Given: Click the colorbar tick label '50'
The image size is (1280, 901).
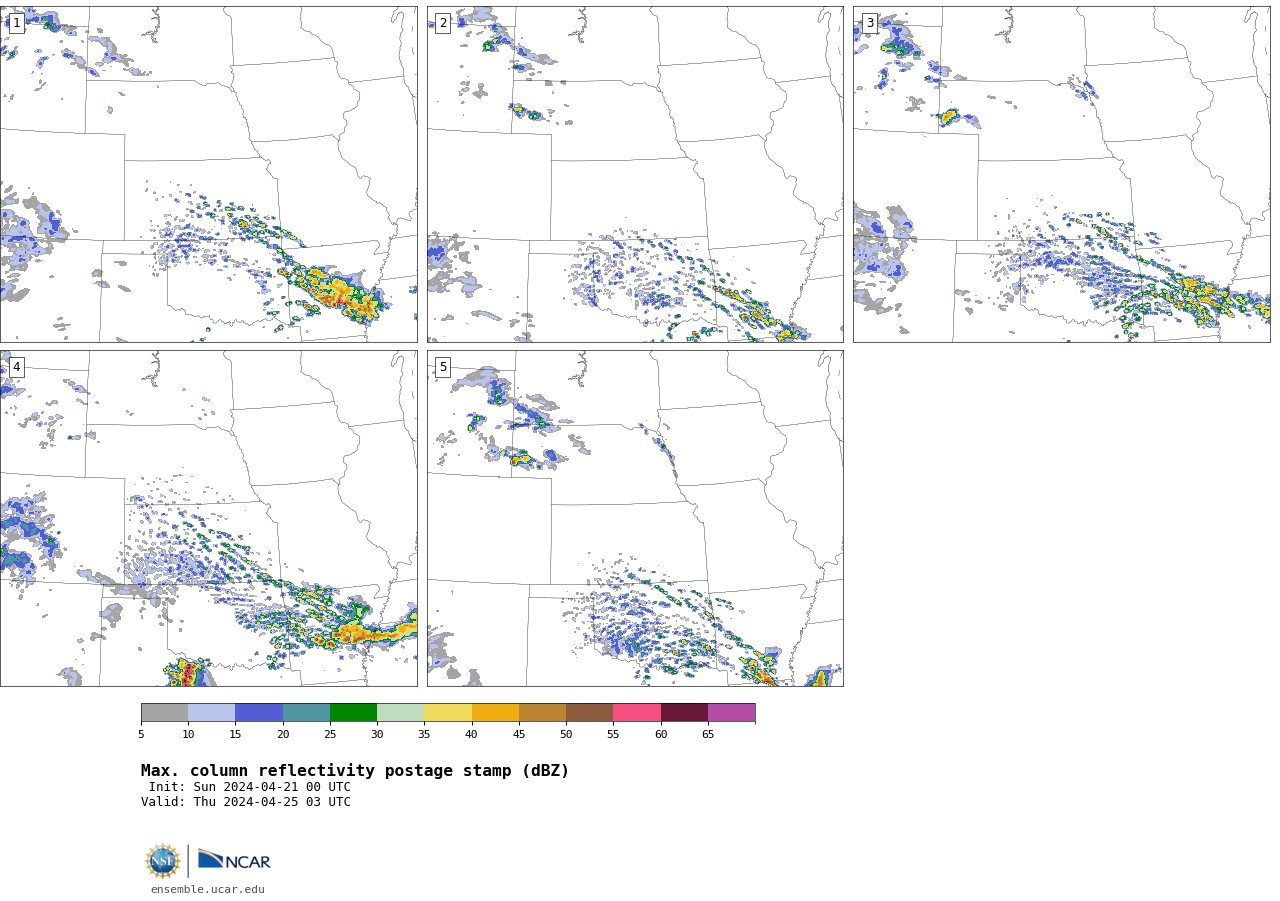Looking at the screenshot, I should coord(566,735).
